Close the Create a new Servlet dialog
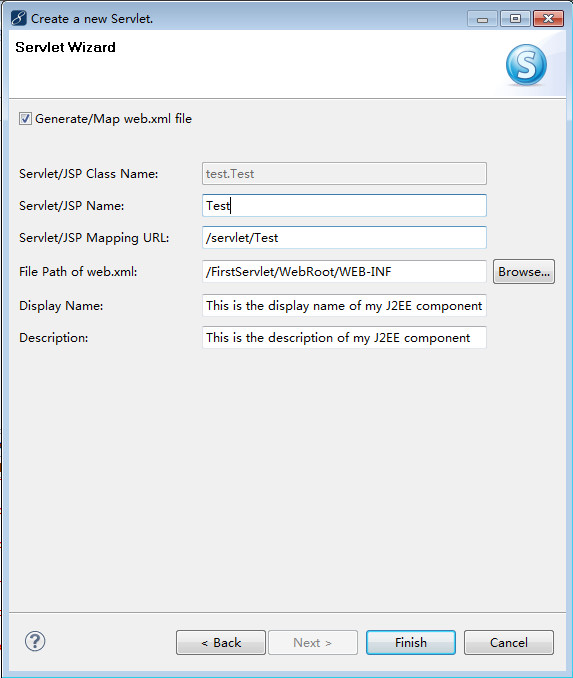Screen dimensions: 573x678 (548, 19)
